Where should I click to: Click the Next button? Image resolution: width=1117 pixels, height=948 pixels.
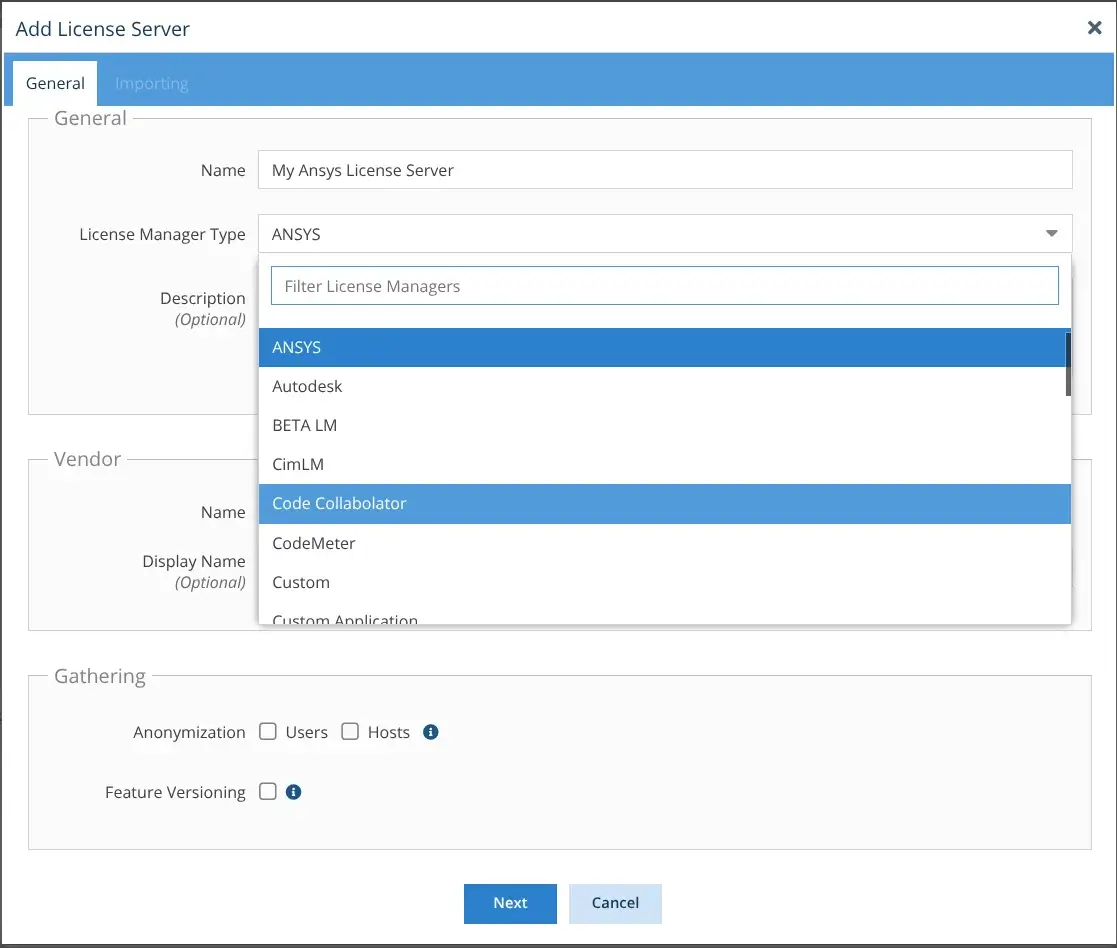click(510, 903)
